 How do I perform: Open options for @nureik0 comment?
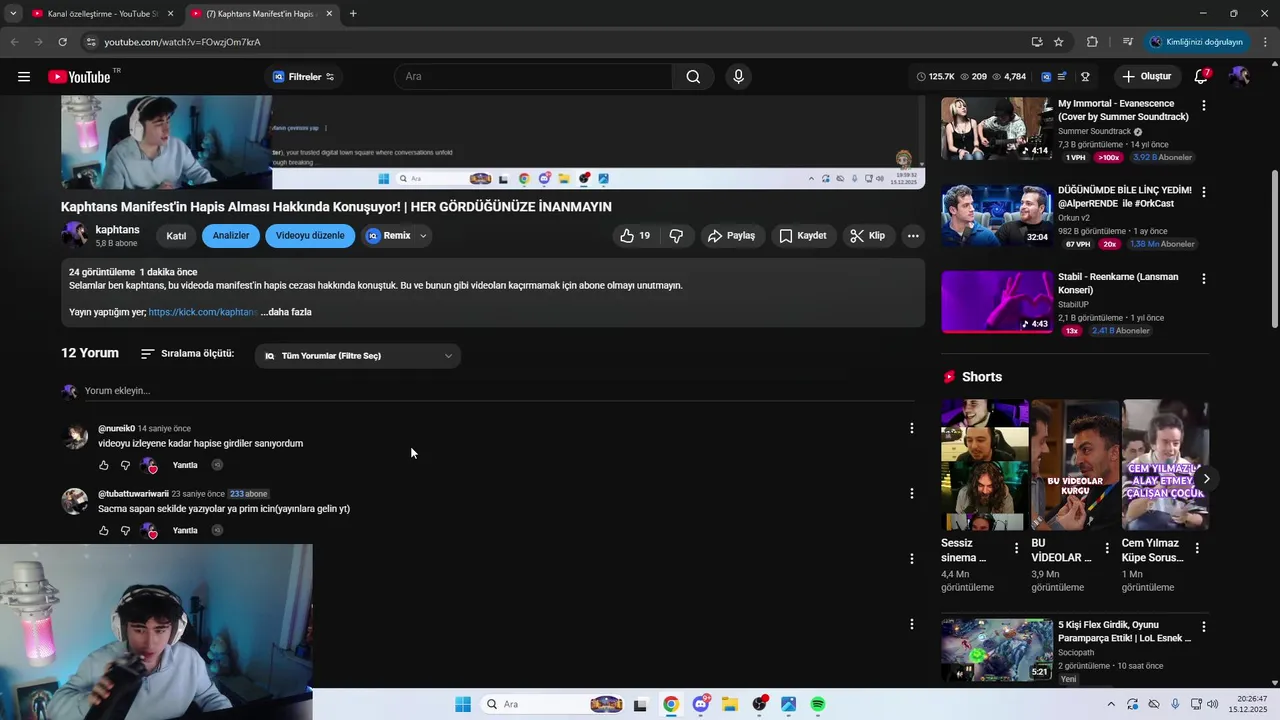(911, 428)
